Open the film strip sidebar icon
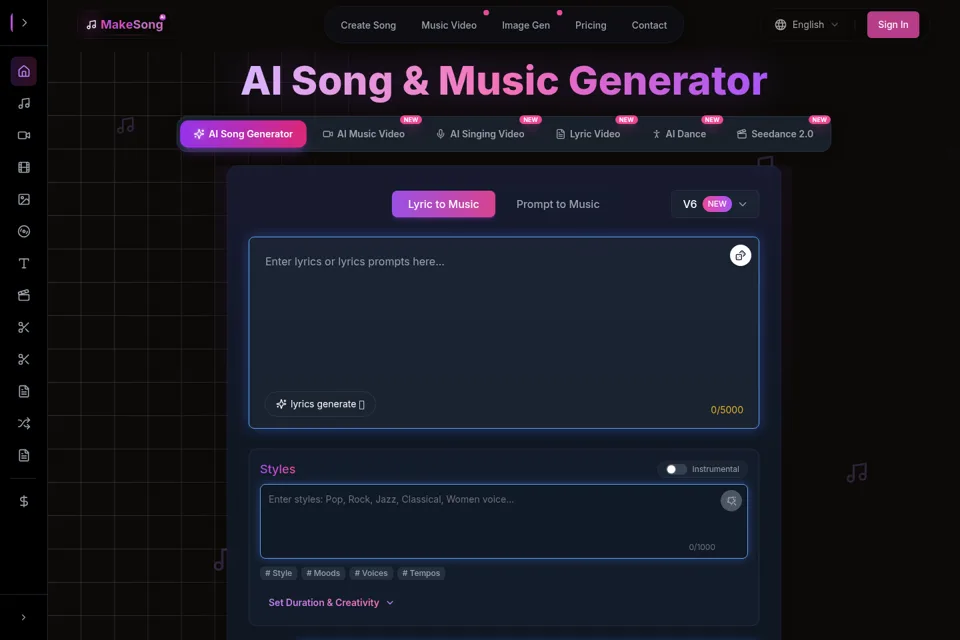This screenshot has width=960, height=640. [x=24, y=167]
